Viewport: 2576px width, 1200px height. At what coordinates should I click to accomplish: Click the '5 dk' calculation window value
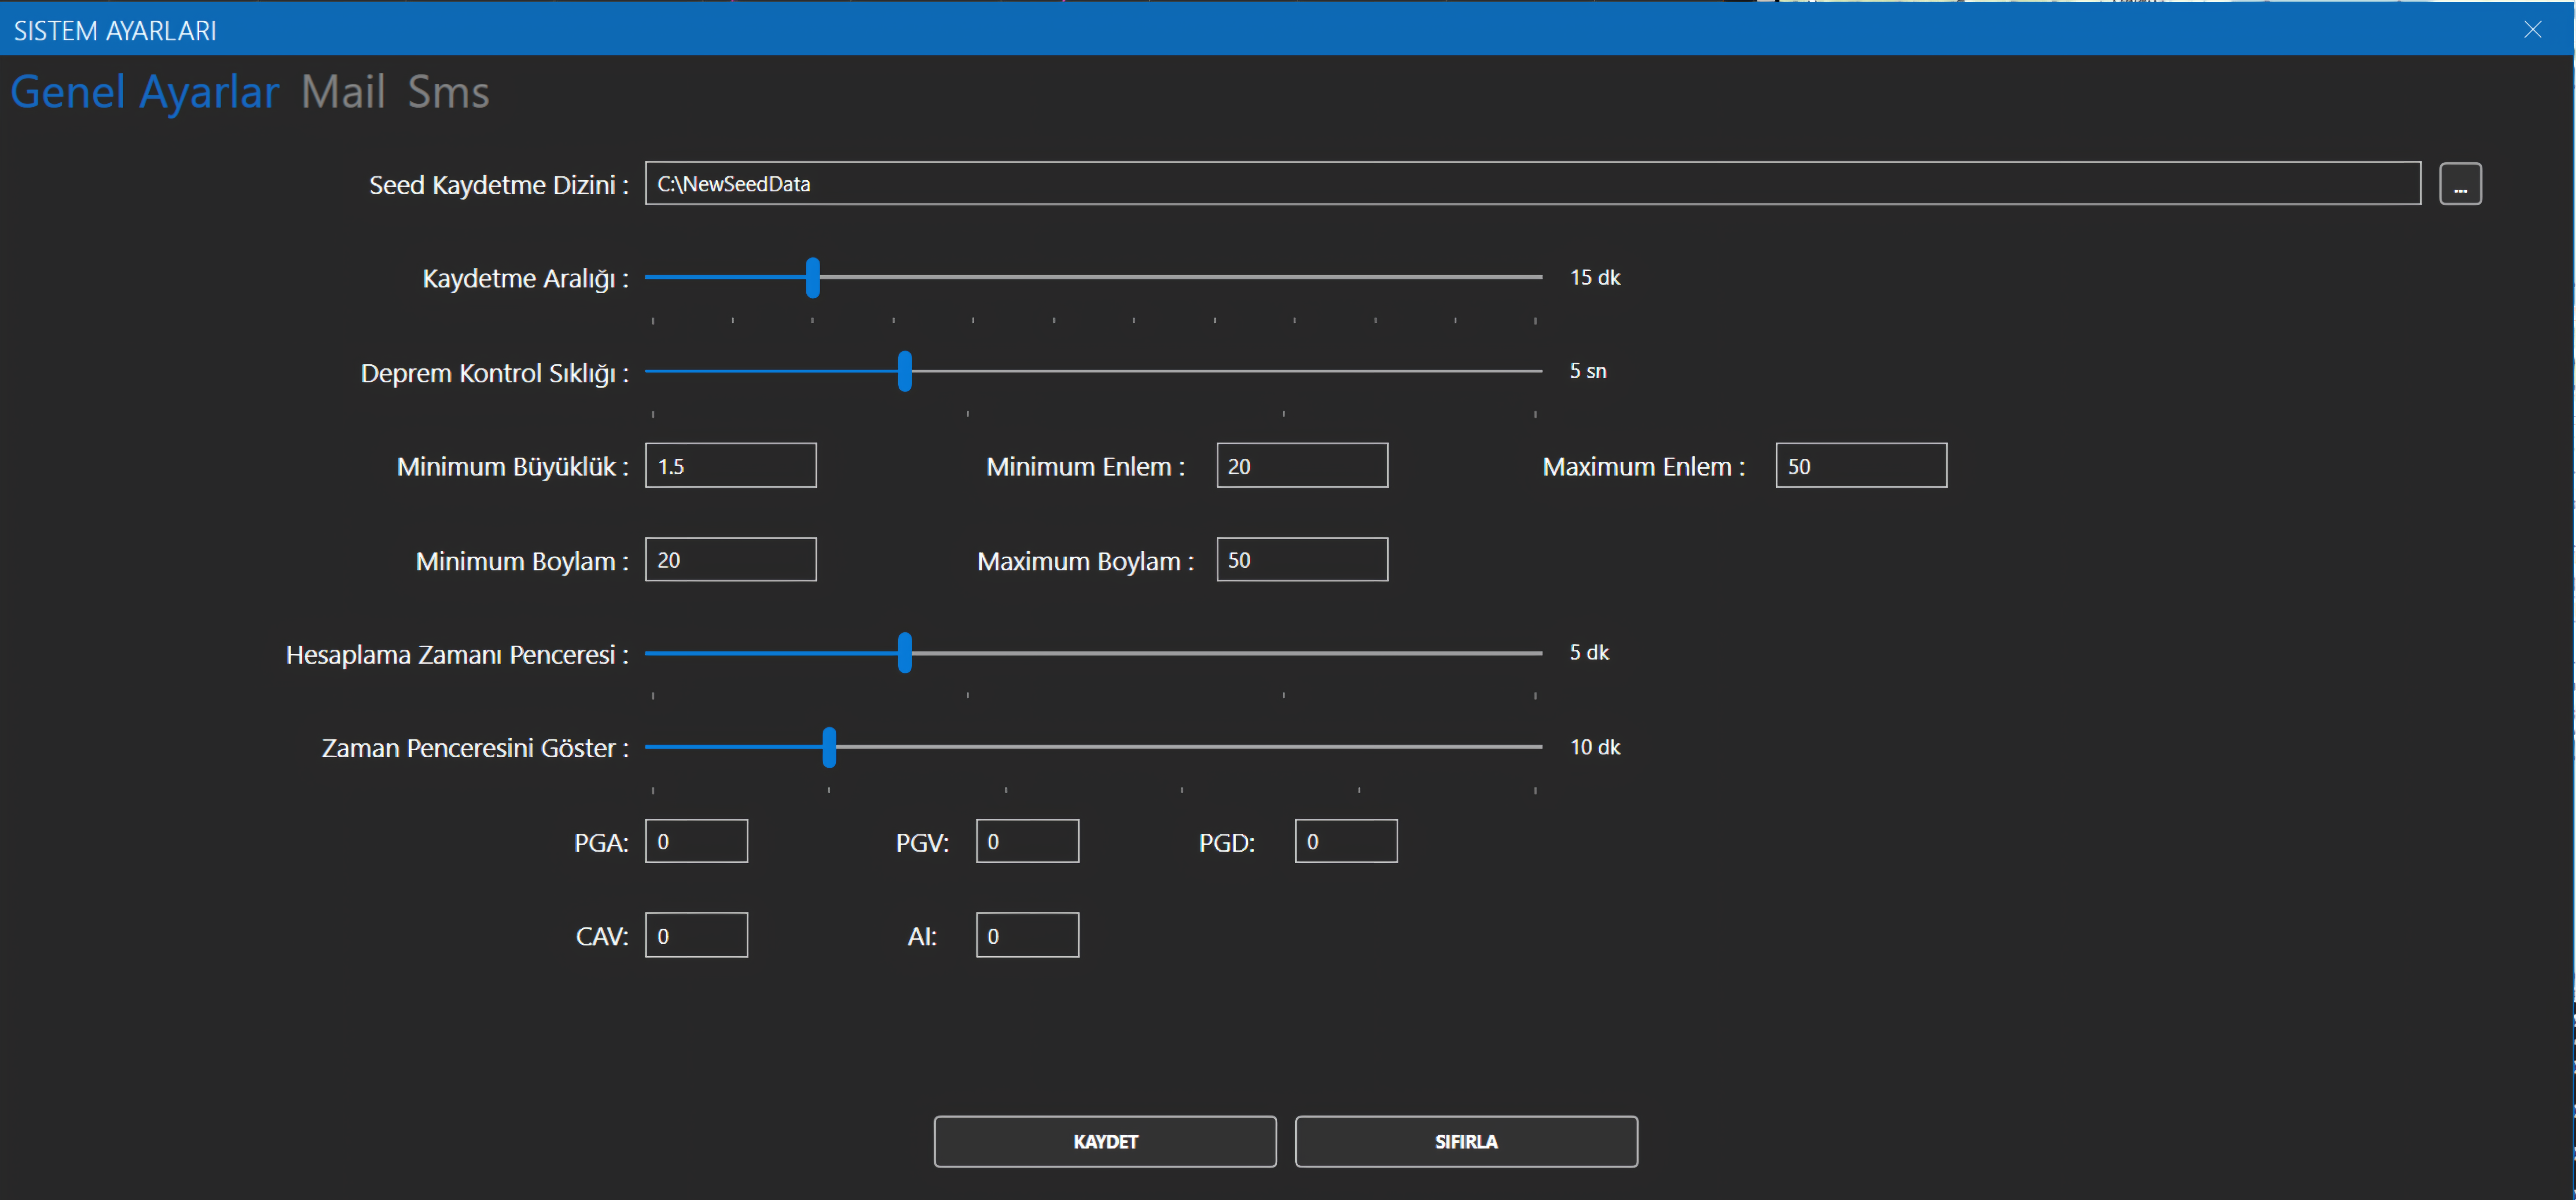[x=1589, y=652]
